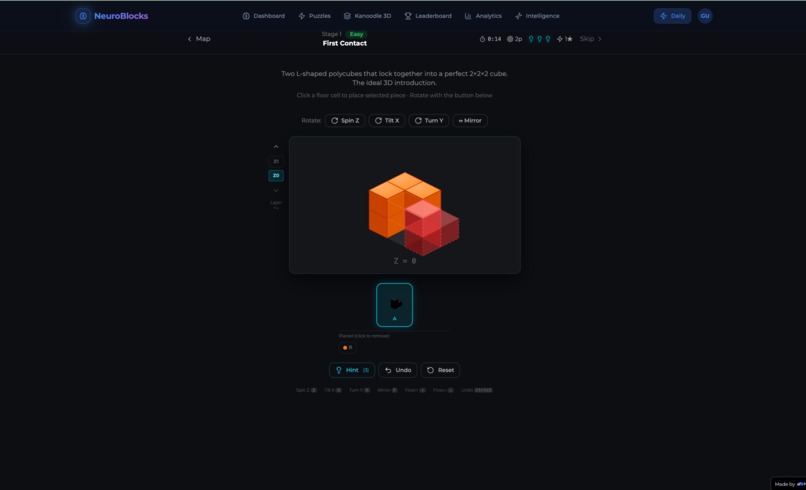Start the Daily challenge
Image resolution: width=806 pixels, height=490 pixels.
(x=672, y=16)
